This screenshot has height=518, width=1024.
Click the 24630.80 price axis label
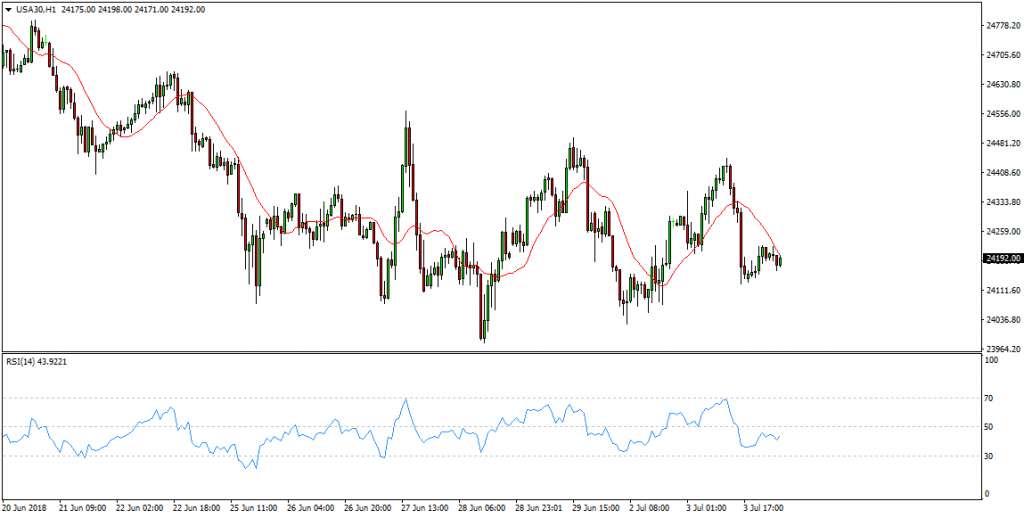point(1004,85)
